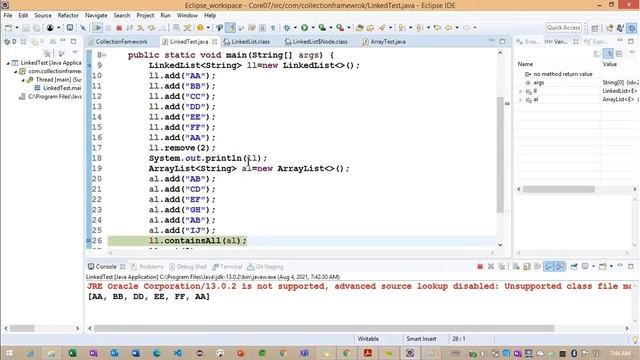Click the green Run button
This screenshot has width=640, height=360.
(304, 28)
